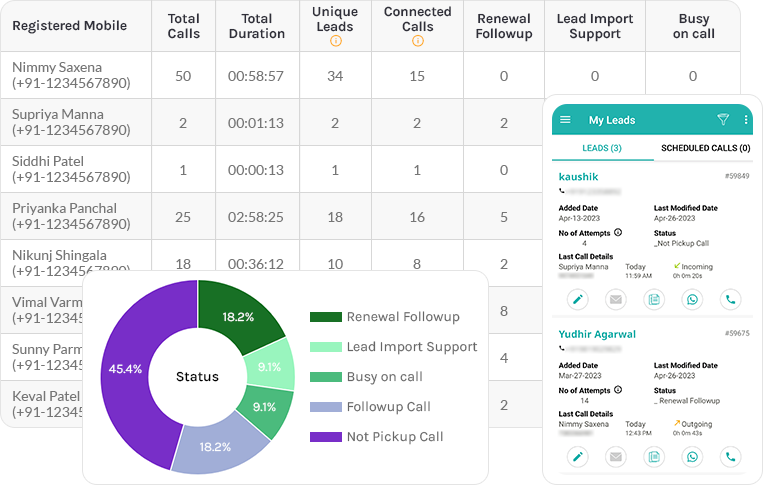Edit the kaushik lead with pencil icon
Image resolution: width=763 pixels, height=485 pixels.
[577, 298]
